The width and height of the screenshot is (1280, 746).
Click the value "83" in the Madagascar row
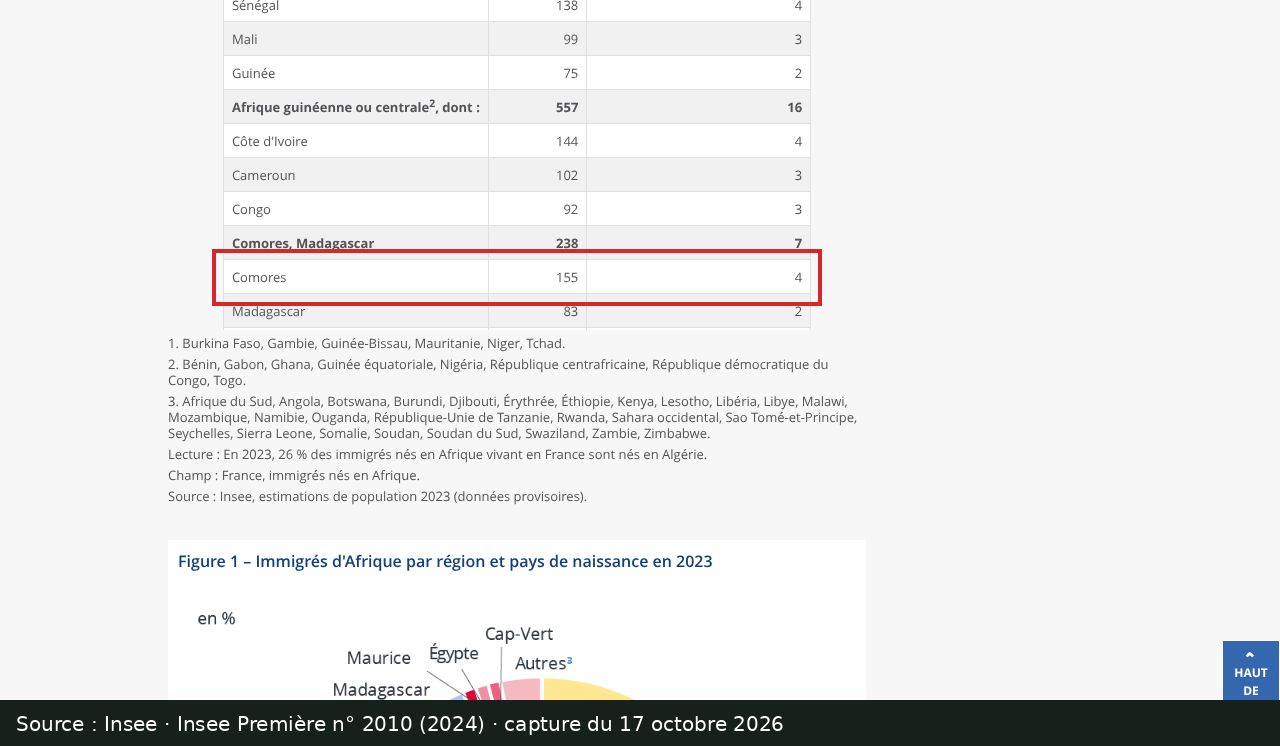pos(570,311)
